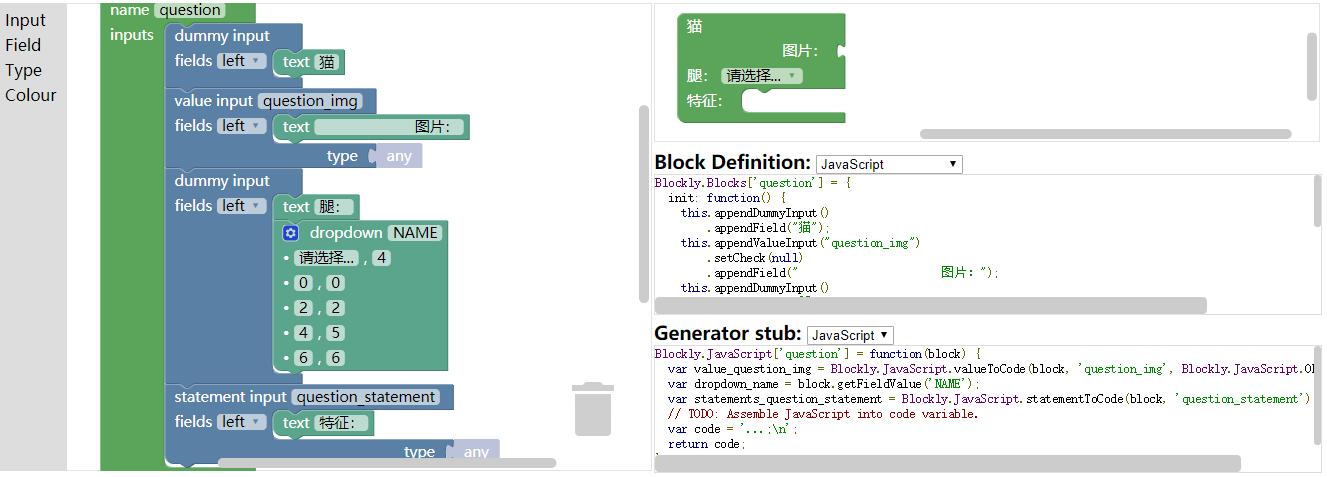Image resolution: width=1327 pixels, height=477 pixels.
Task: Click the 'Block Definition:' heading
Action: (732, 162)
